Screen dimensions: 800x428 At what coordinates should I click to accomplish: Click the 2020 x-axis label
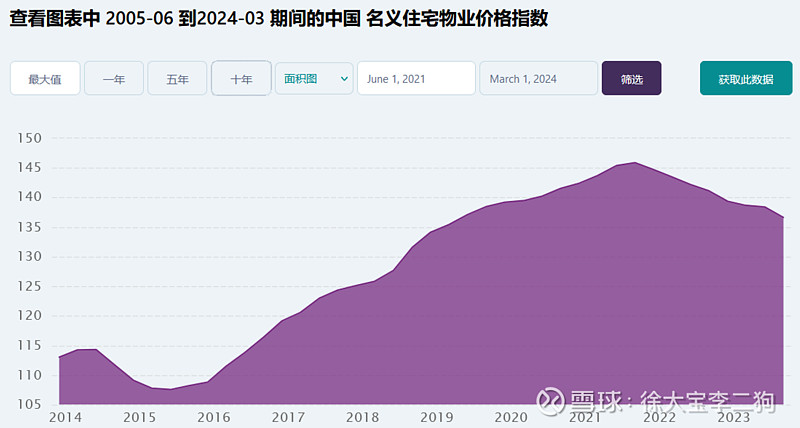511,417
